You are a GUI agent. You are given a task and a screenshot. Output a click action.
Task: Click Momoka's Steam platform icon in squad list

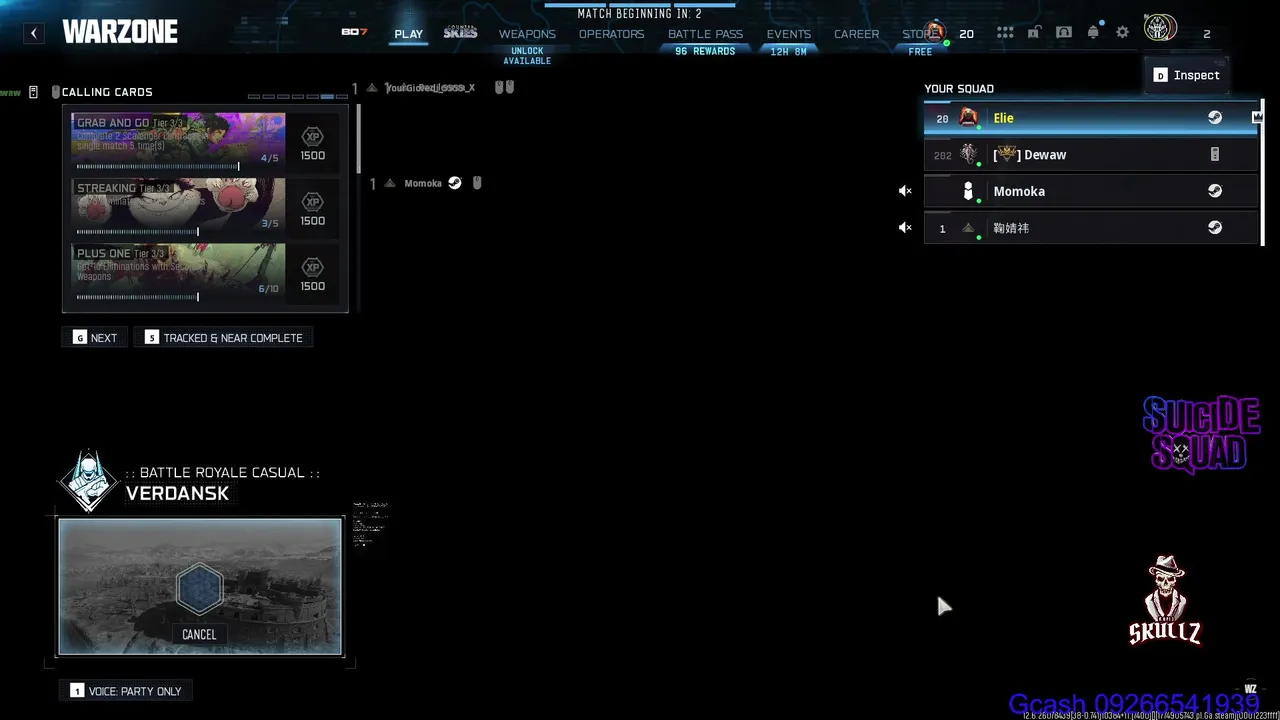pyautogui.click(x=1215, y=191)
